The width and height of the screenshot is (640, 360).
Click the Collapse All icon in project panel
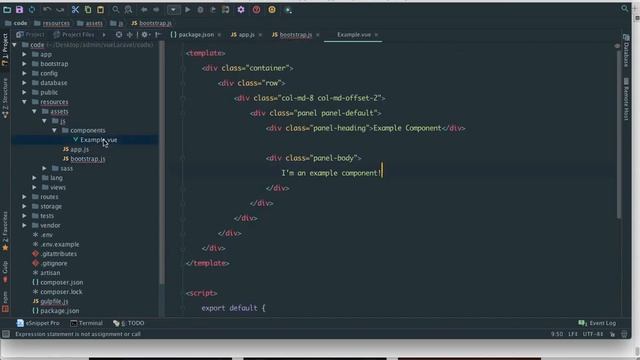[x=130, y=35]
